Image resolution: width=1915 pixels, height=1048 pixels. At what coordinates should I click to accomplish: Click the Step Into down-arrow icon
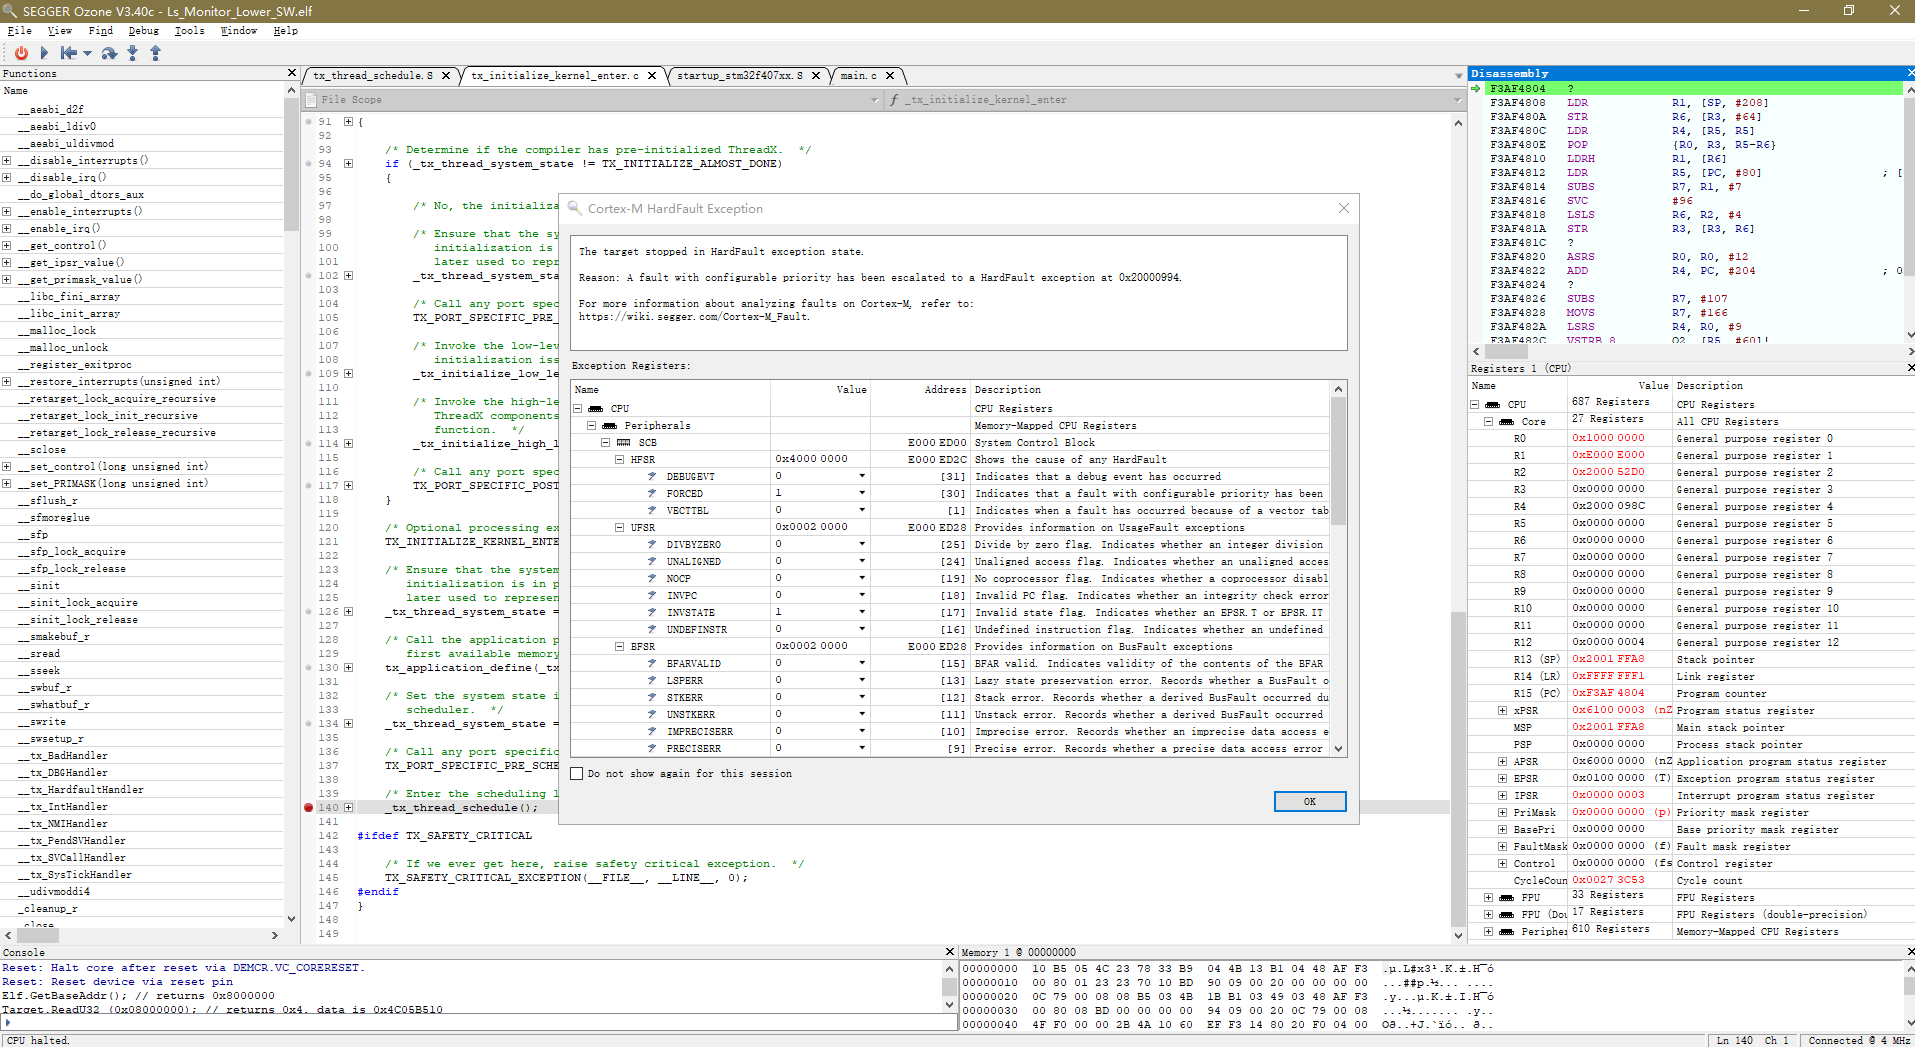[132, 53]
